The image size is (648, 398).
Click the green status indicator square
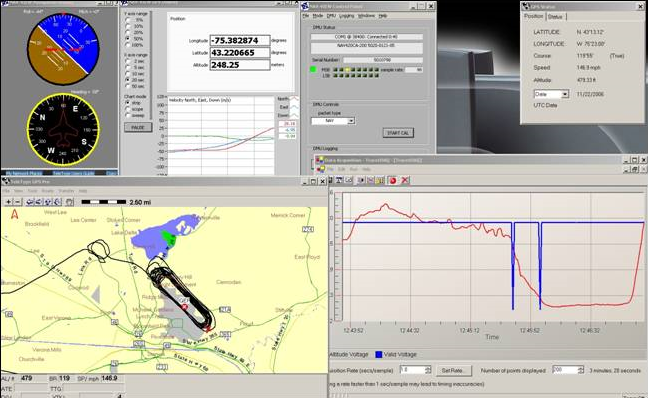tap(313, 69)
